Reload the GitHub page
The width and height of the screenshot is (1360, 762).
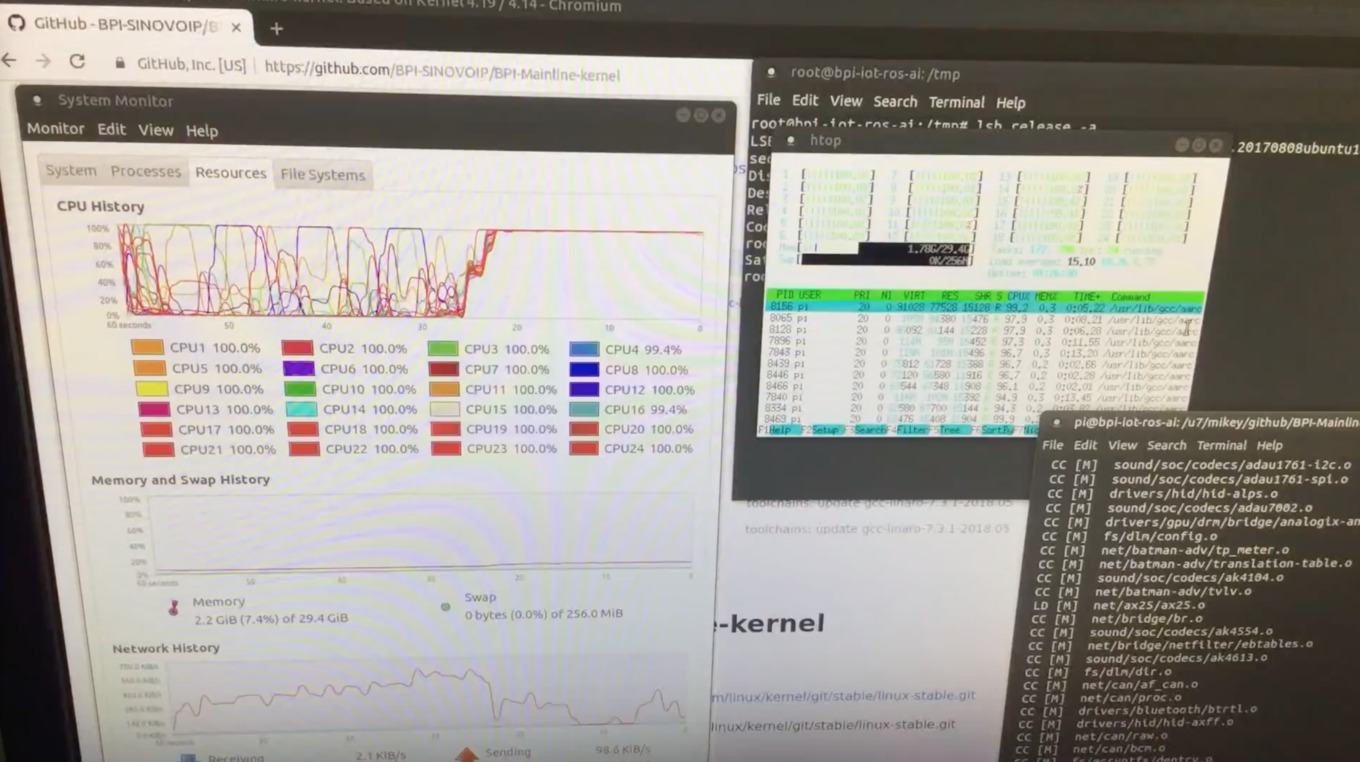(77, 61)
